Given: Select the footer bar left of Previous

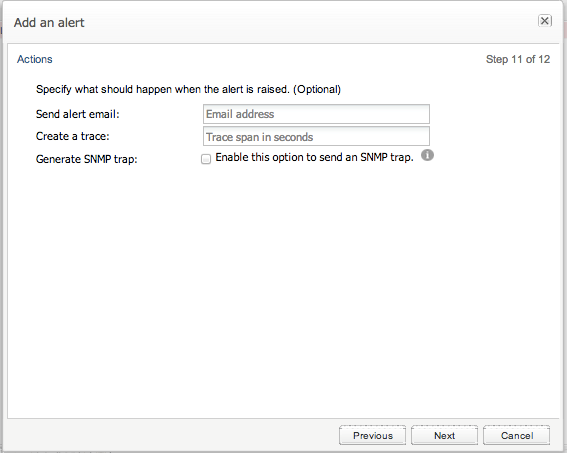Looking at the screenshot, I should (174, 435).
